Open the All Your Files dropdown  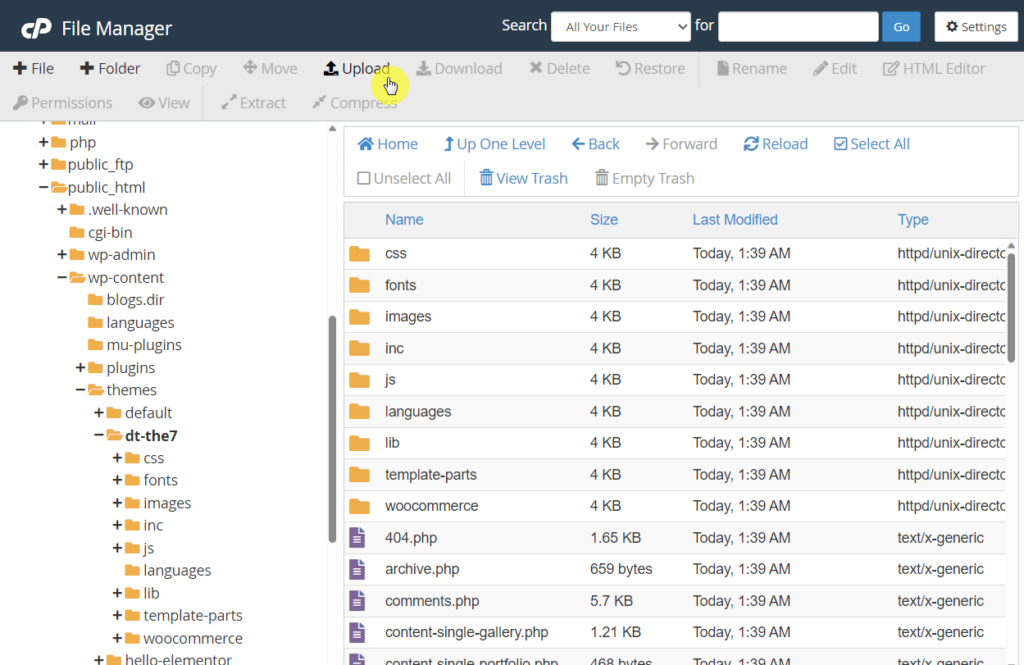[620, 27]
